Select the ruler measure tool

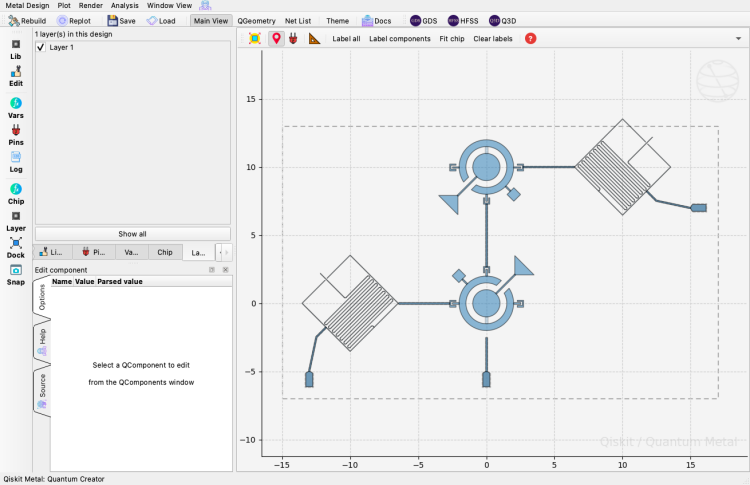click(314, 39)
